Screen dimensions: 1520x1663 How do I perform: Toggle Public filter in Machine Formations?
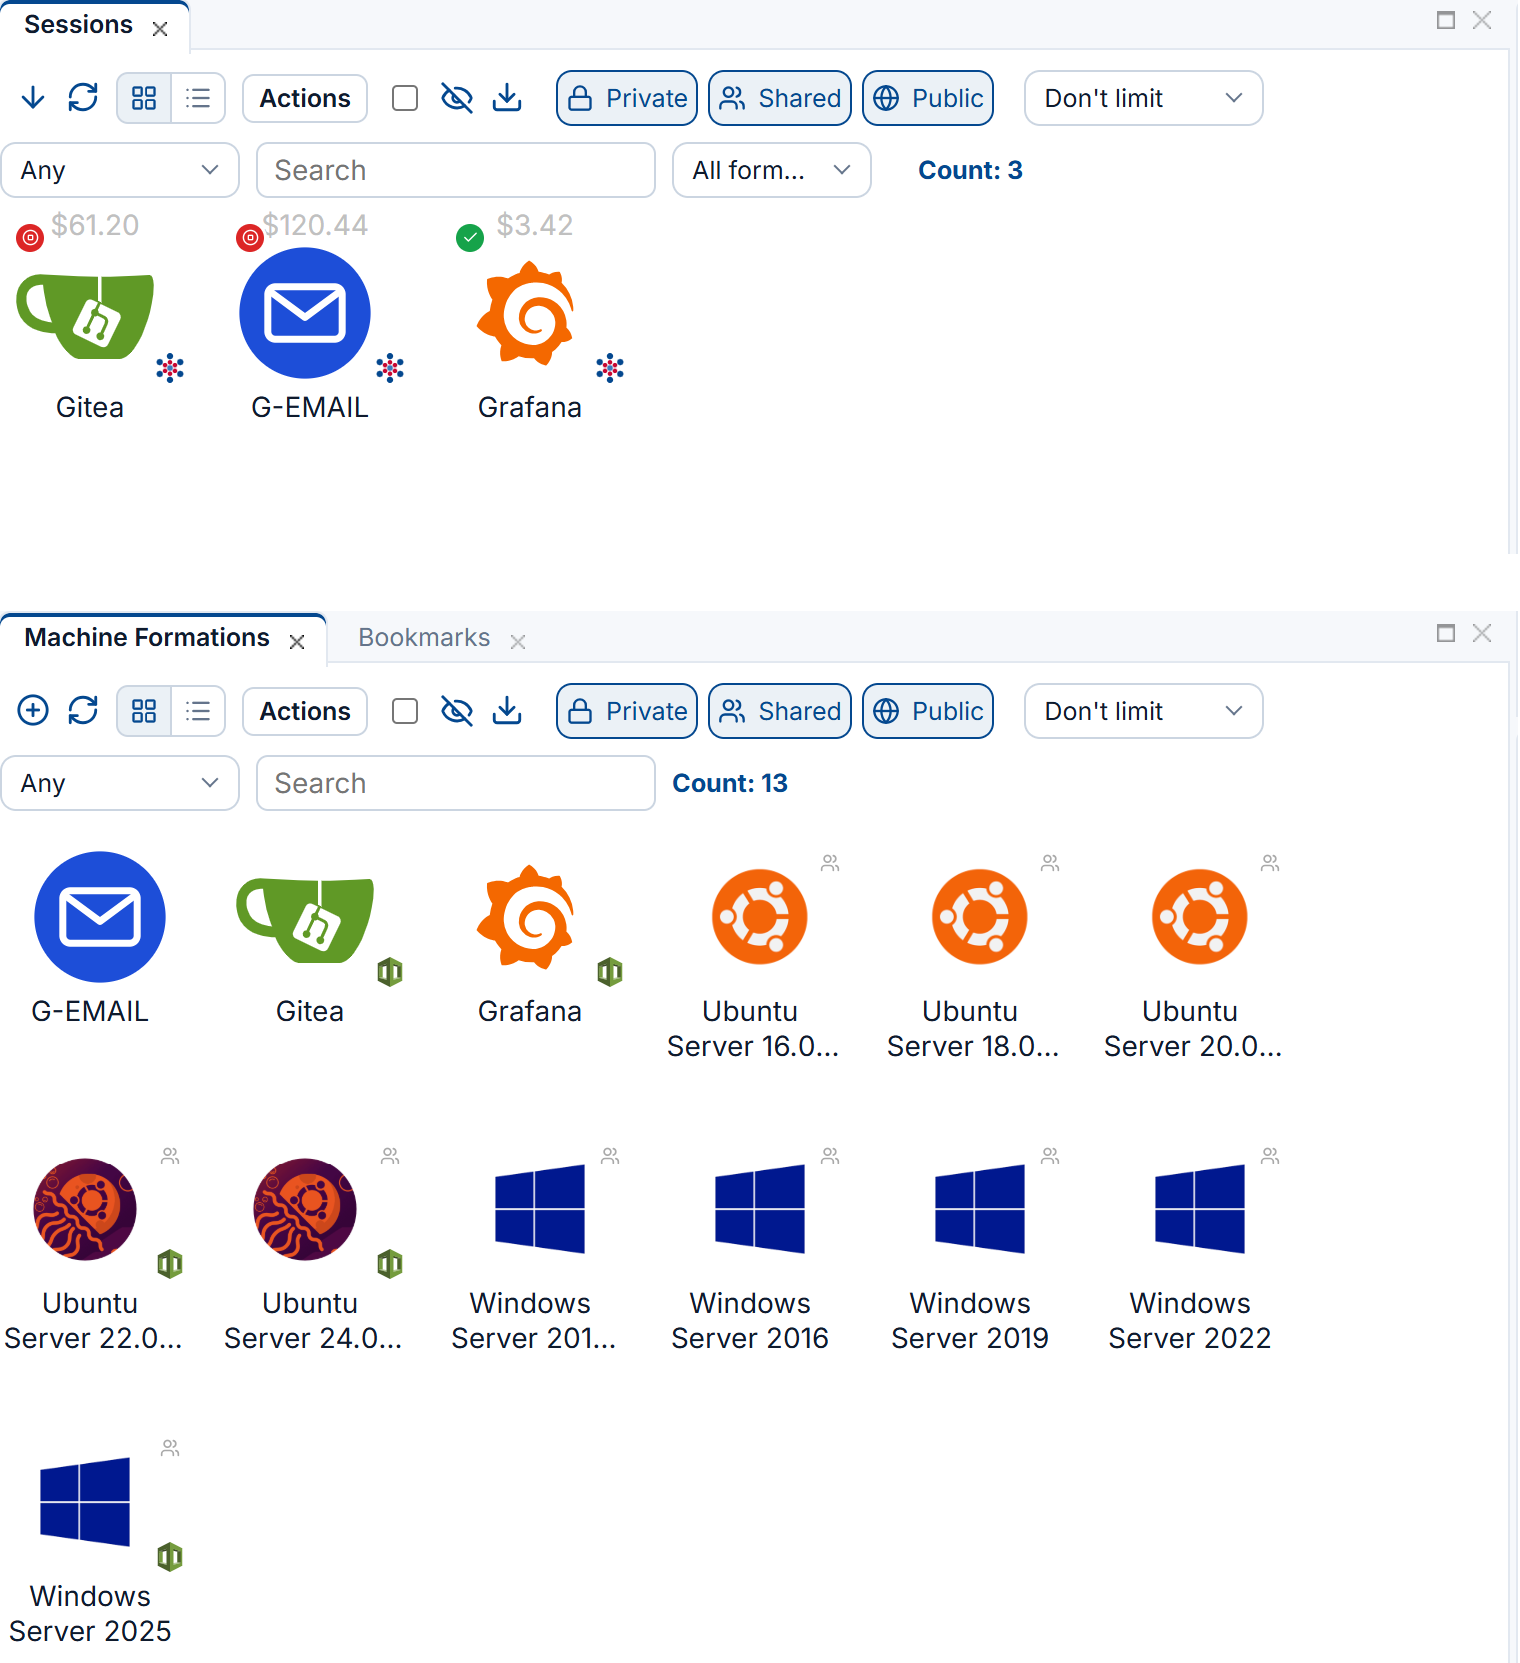(x=928, y=711)
